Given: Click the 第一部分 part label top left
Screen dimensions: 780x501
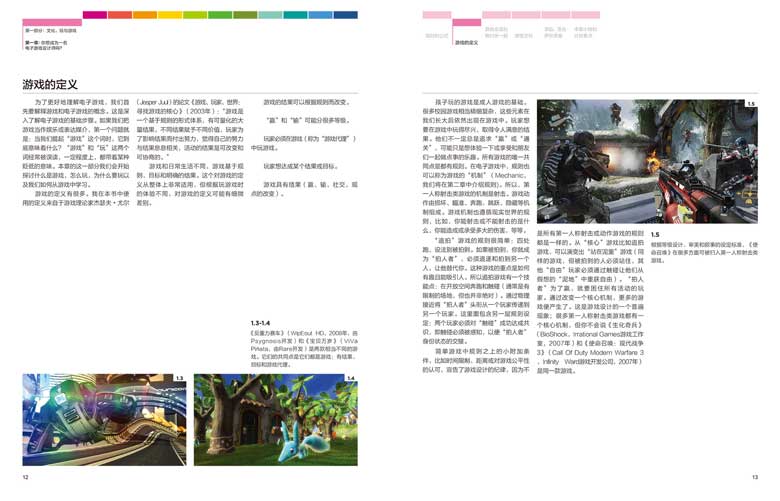Looking at the screenshot, I should click(x=51, y=30).
